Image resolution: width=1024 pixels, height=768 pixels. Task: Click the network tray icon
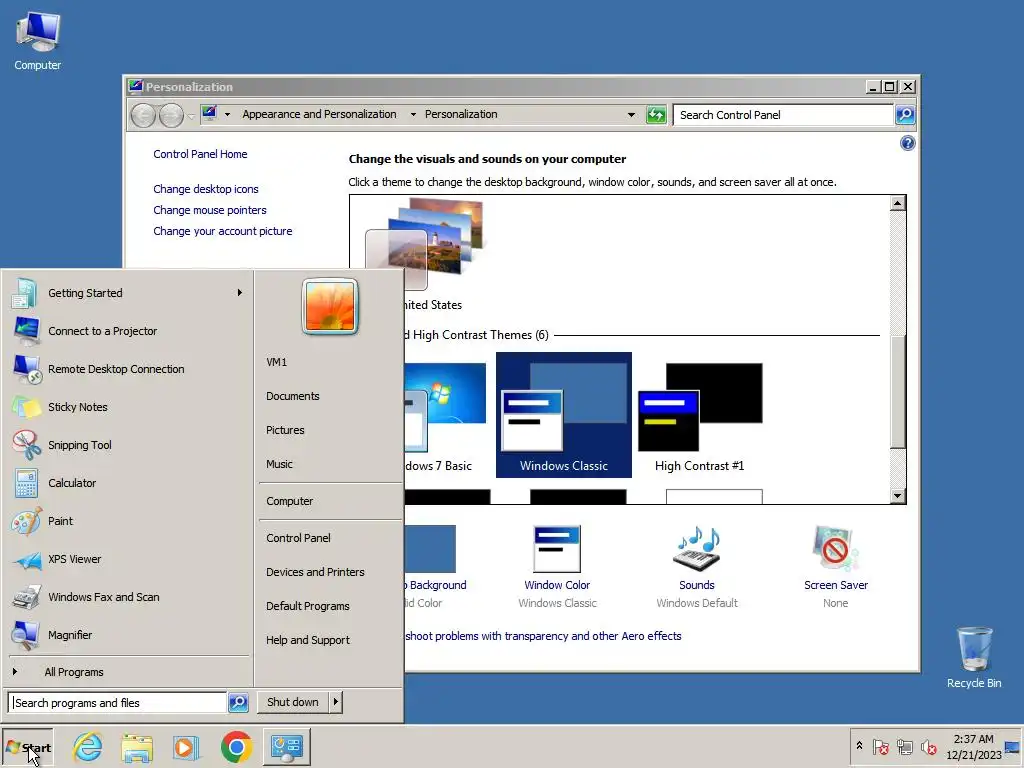click(x=904, y=747)
